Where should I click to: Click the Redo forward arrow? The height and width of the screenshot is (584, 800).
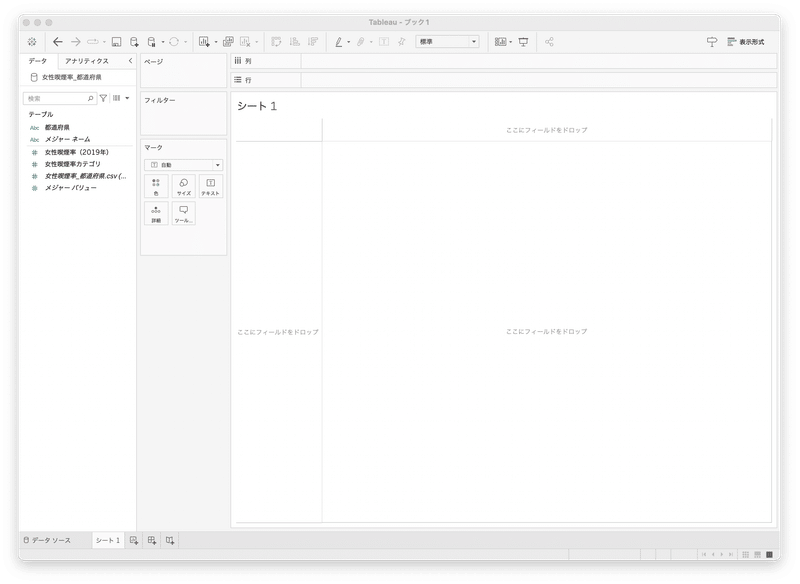coord(76,42)
